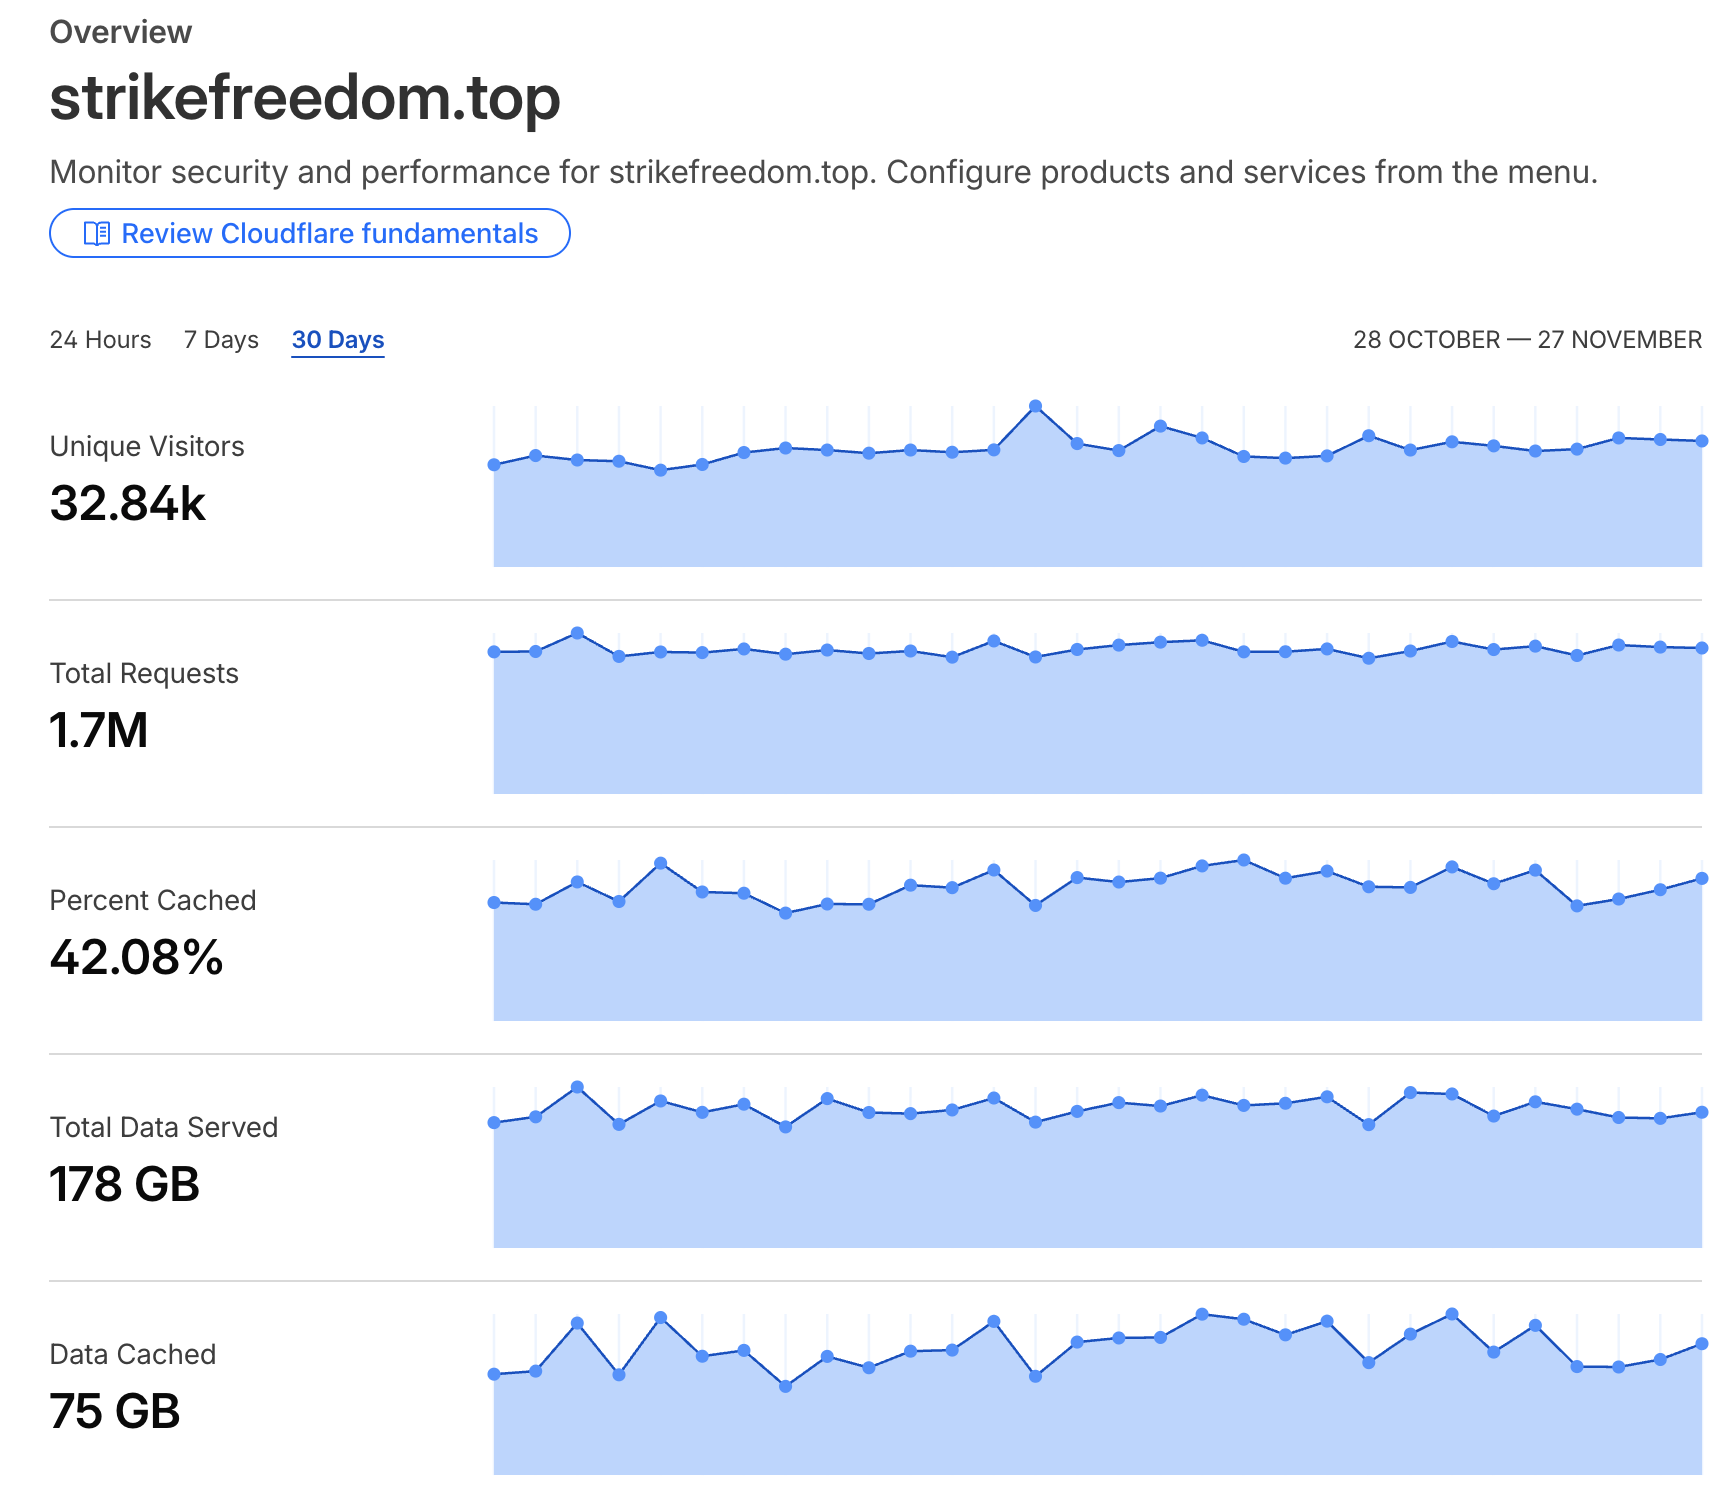
Task: Click the Overview breadcrumb text
Action: pyautogui.click(x=121, y=32)
